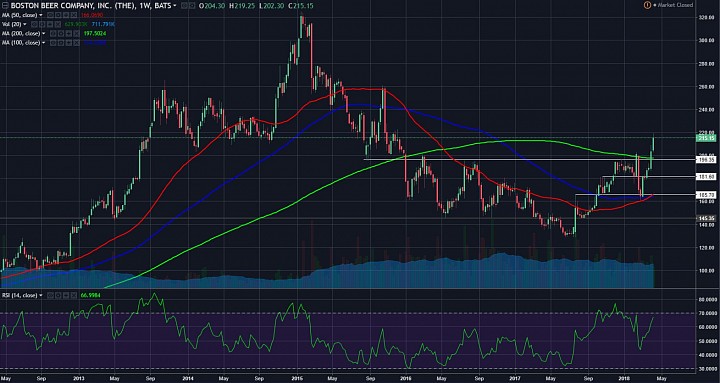Open format settings for the Boston Beer main series
The image size is (720, 383).
pyautogui.click(x=192, y=6)
